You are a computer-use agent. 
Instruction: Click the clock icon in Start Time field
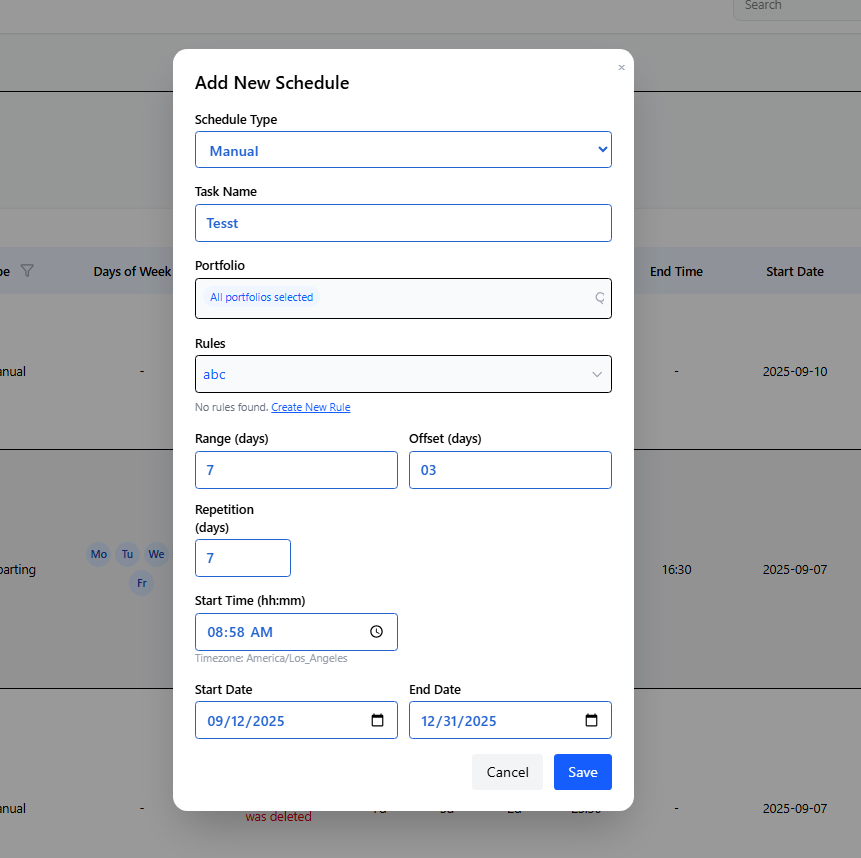(376, 632)
